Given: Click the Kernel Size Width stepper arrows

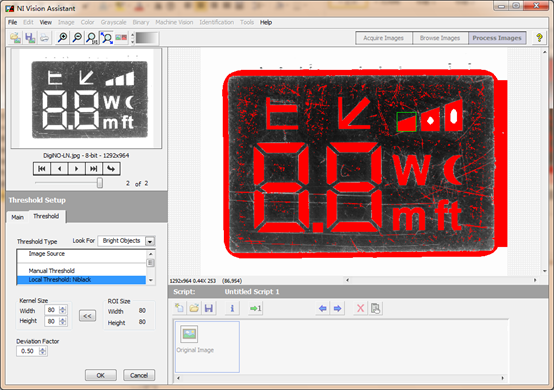Looking at the screenshot, I should tap(63, 310).
